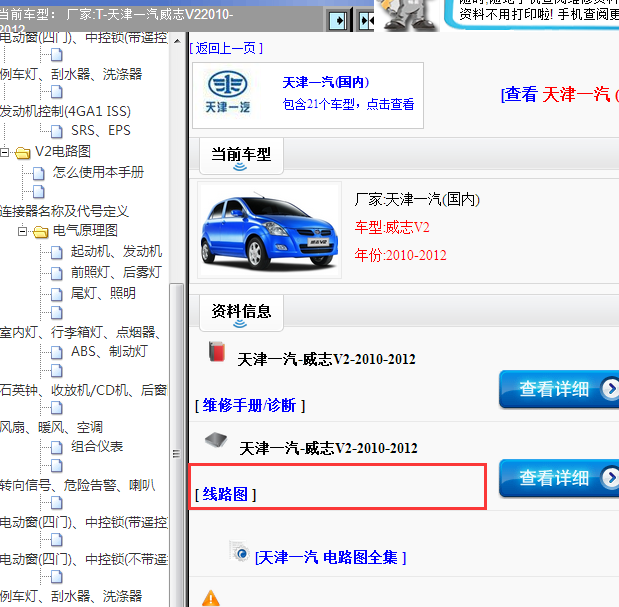Open the 天津一汽 电路图全集 link
The width and height of the screenshot is (619, 607).
pyautogui.click(x=330, y=557)
